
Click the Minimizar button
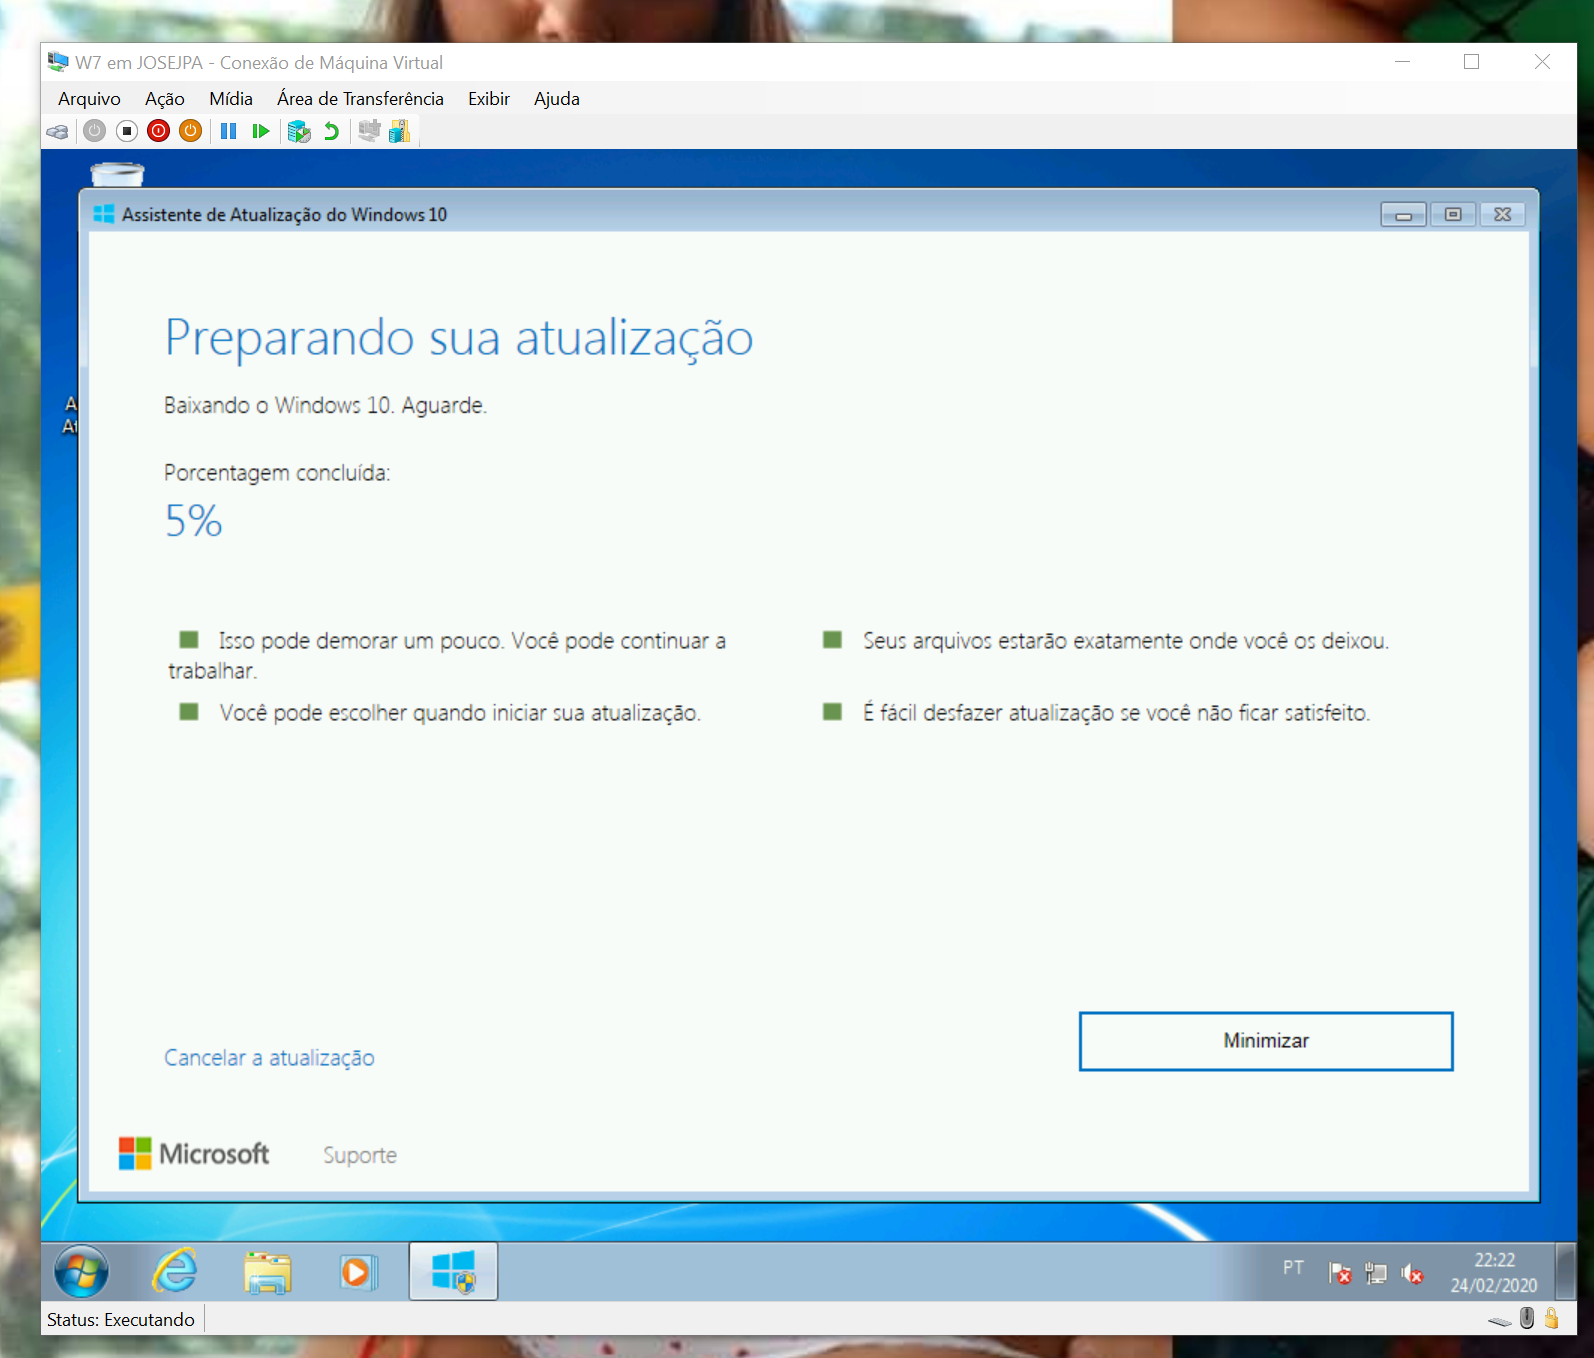[1266, 1041]
